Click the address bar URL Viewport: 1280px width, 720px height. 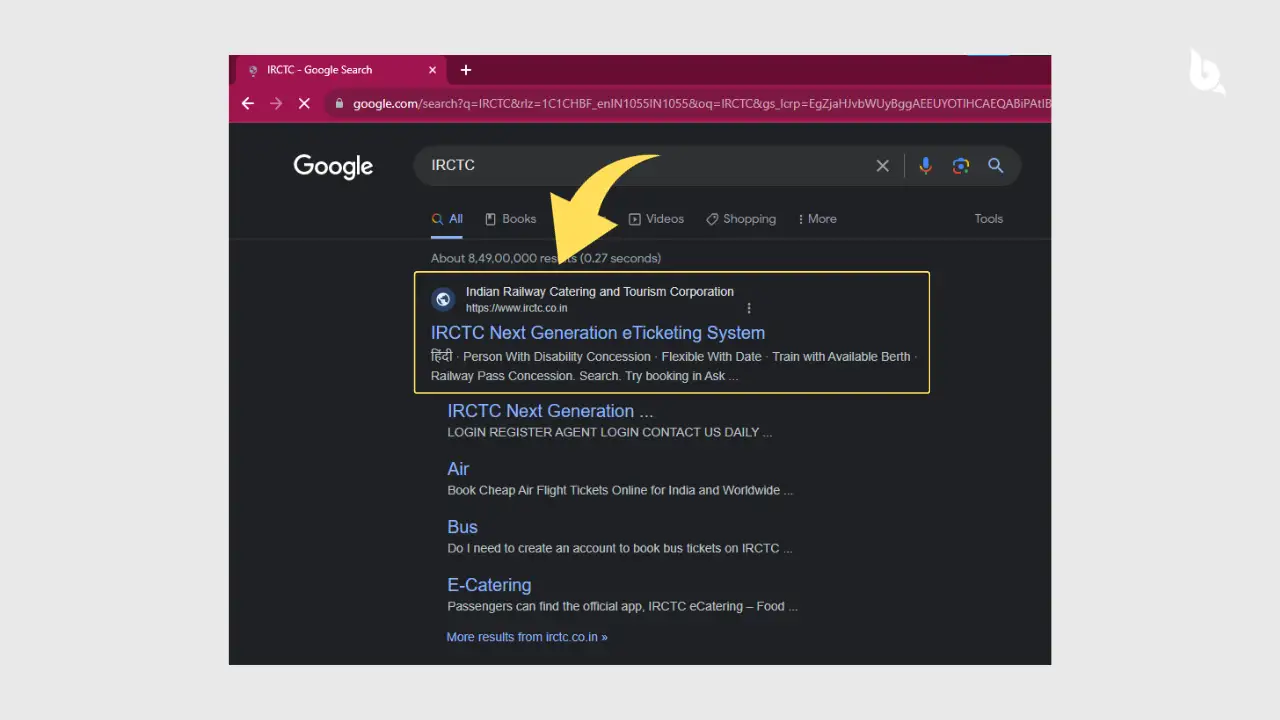701,103
